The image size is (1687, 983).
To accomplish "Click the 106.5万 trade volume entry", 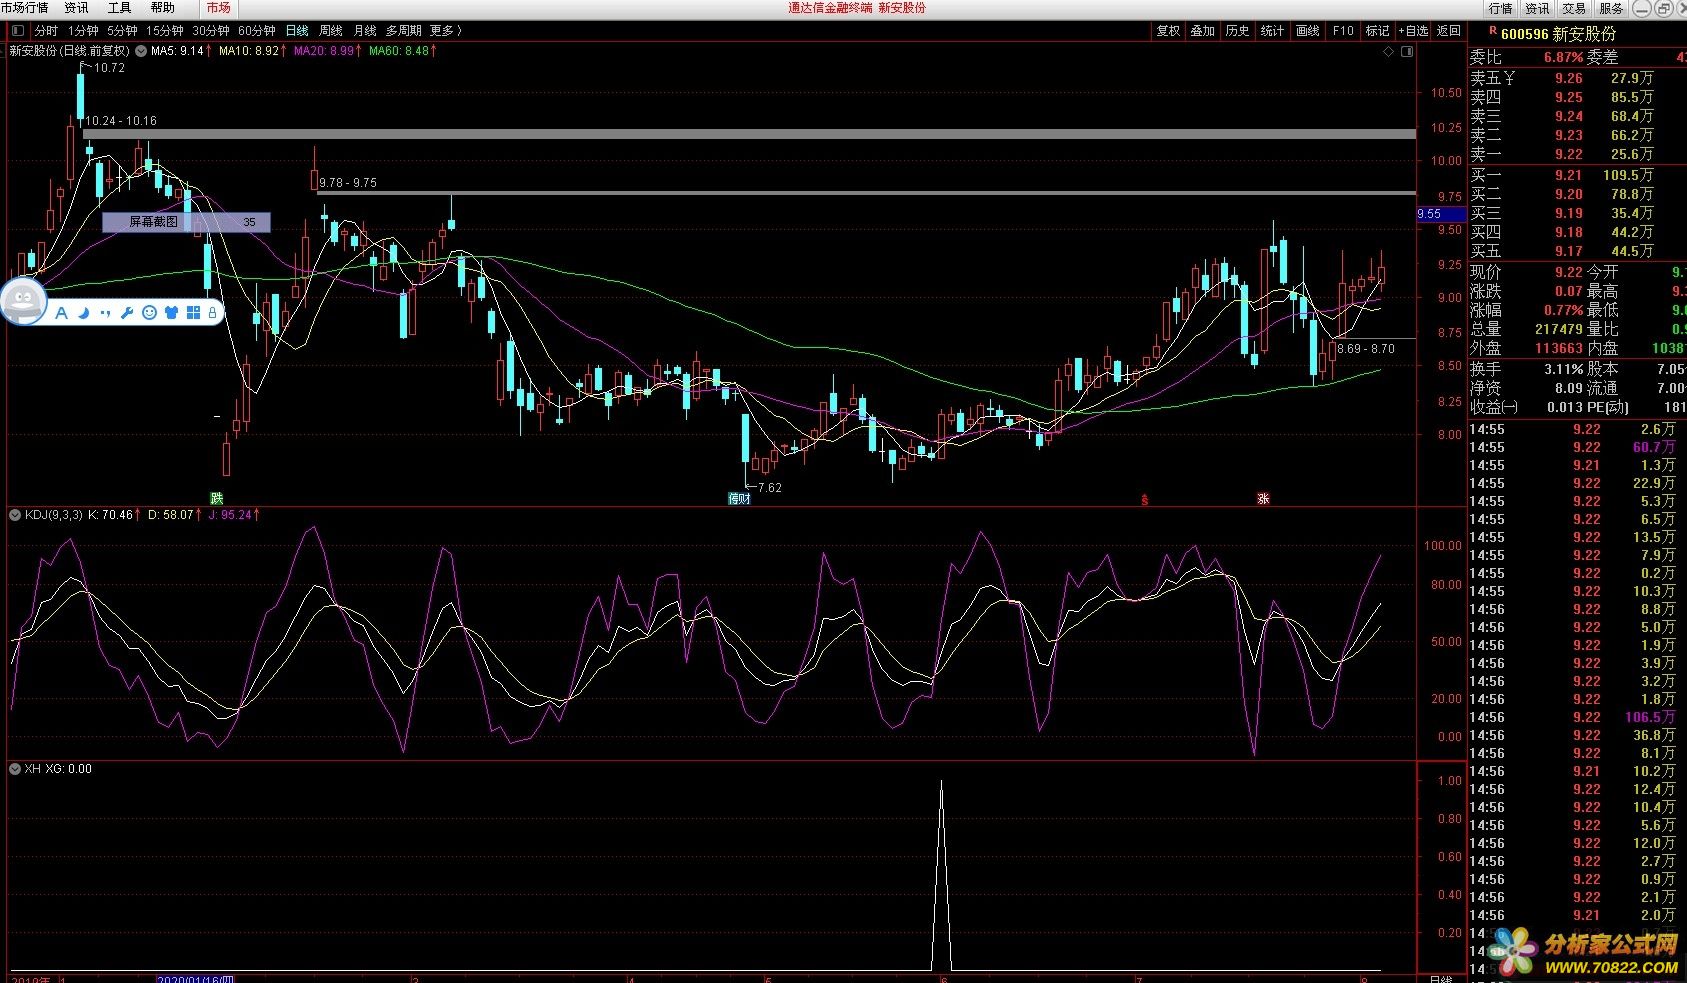I will pyautogui.click(x=1650, y=717).
